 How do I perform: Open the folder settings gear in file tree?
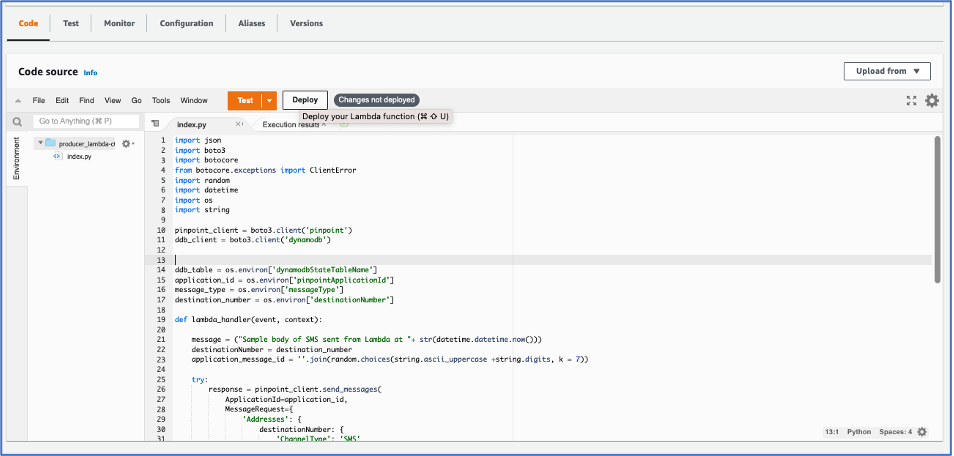click(x=126, y=144)
